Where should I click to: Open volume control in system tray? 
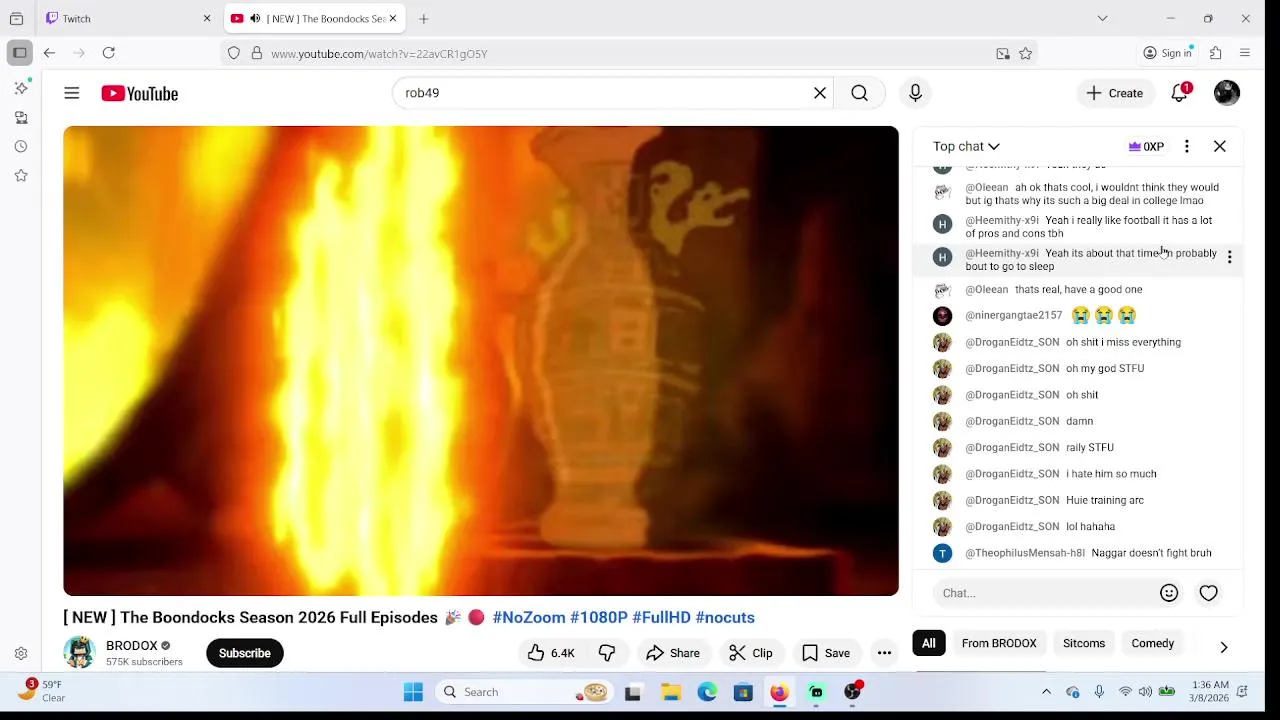click(x=1145, y=692)
